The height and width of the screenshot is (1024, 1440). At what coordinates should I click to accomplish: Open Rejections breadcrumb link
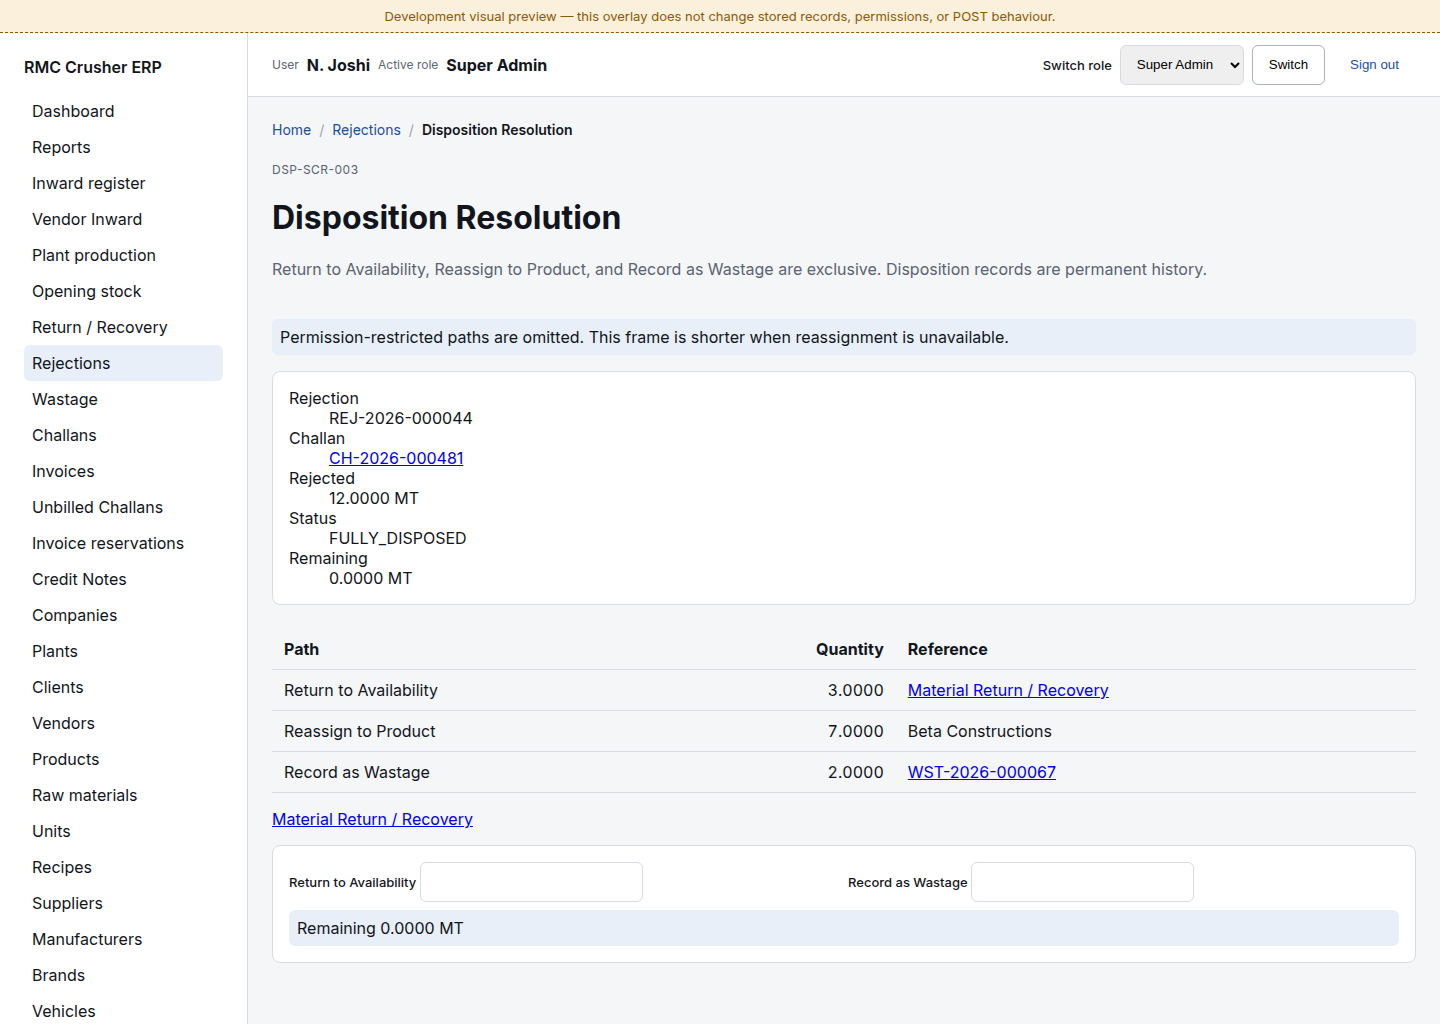[x=366, y=130]
